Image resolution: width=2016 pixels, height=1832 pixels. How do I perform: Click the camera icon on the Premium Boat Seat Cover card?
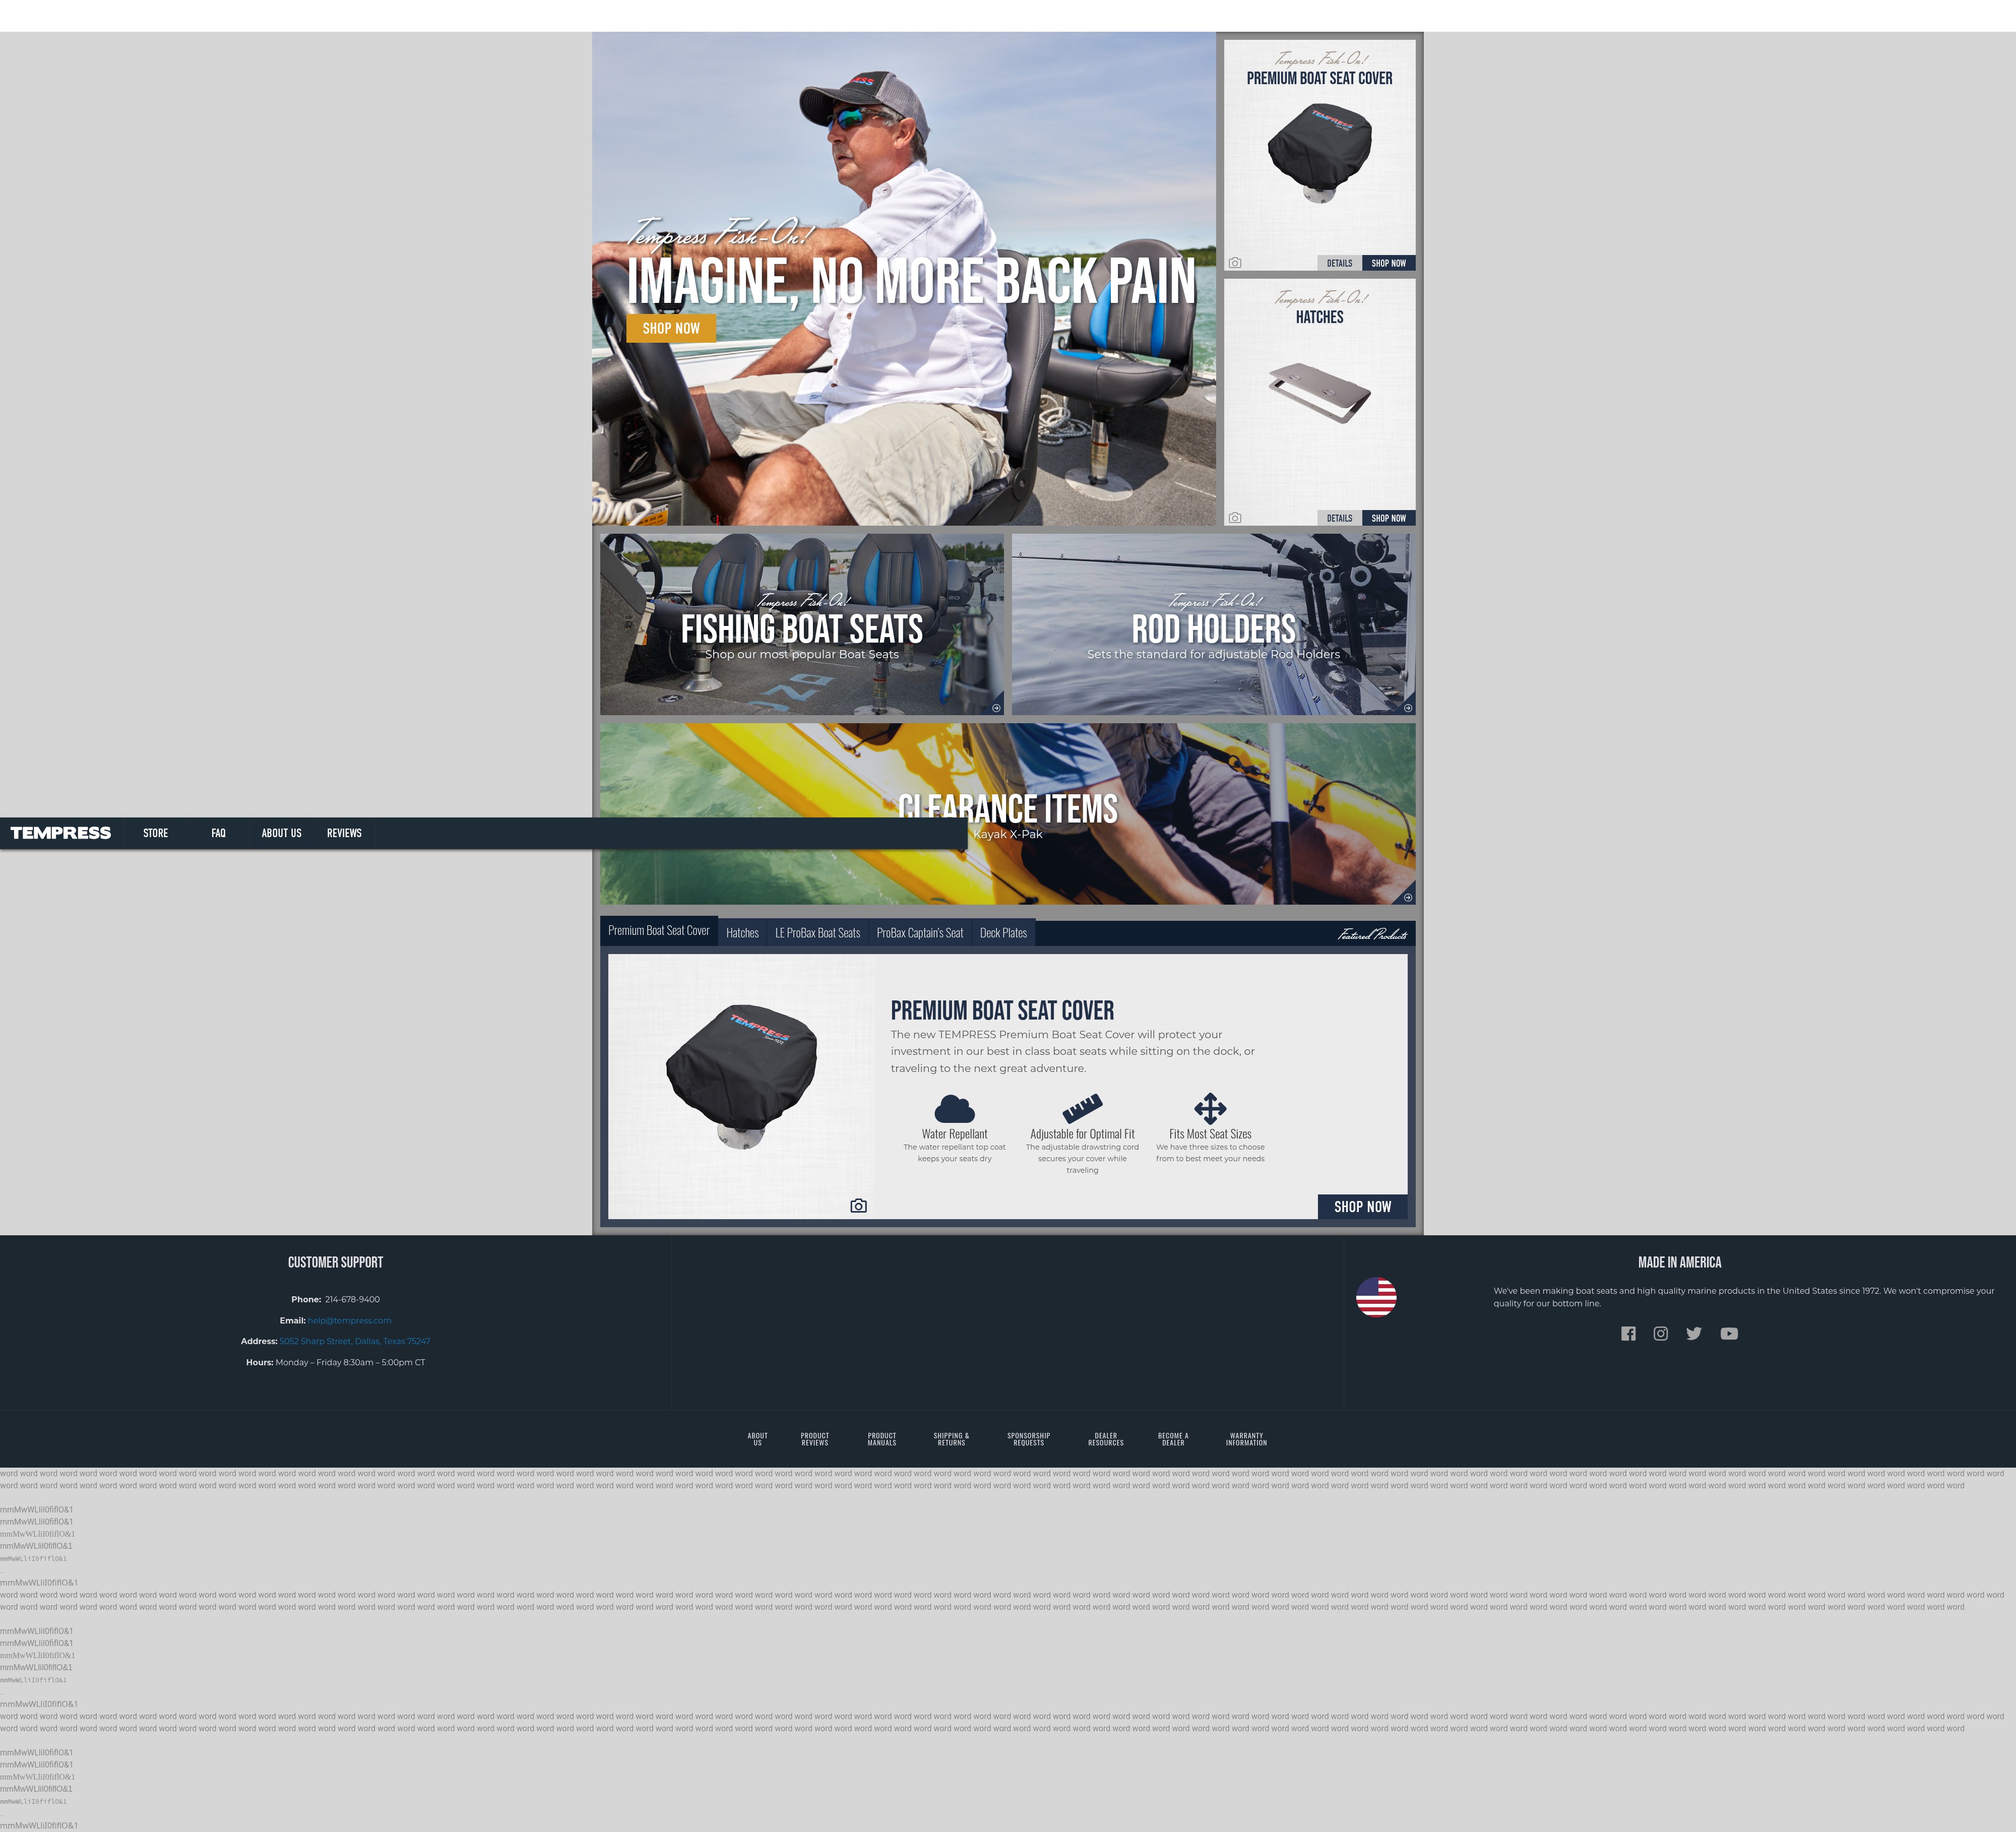point(1235,263)
